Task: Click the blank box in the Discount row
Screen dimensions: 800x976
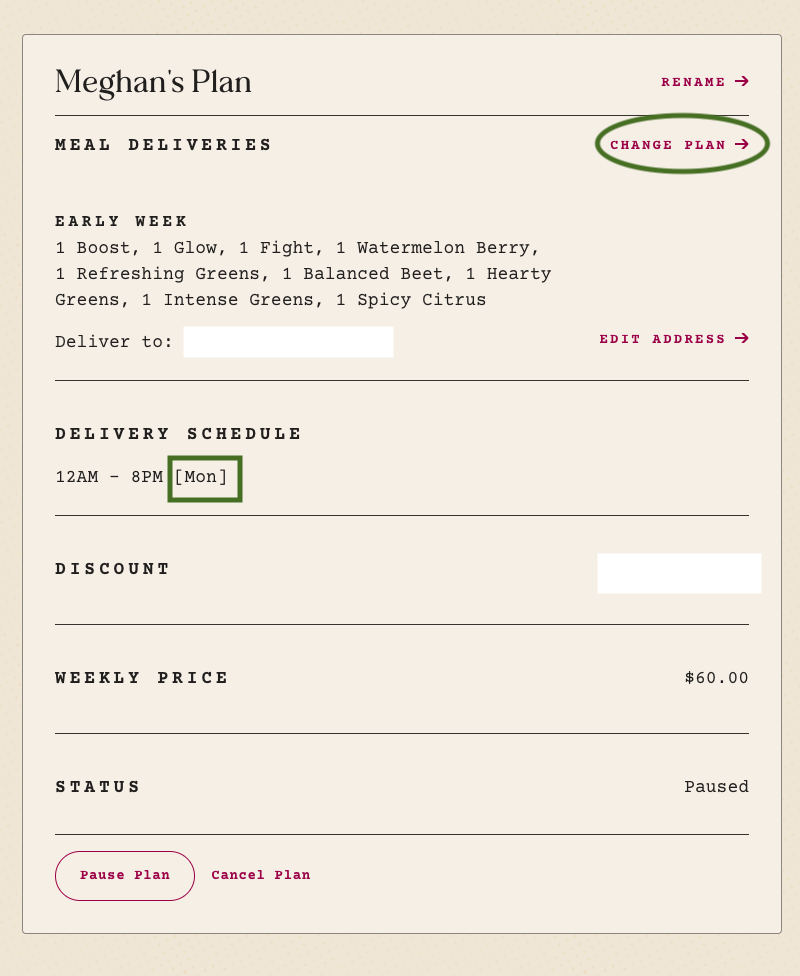Action: pyautogui.click(x=679, y=573)
